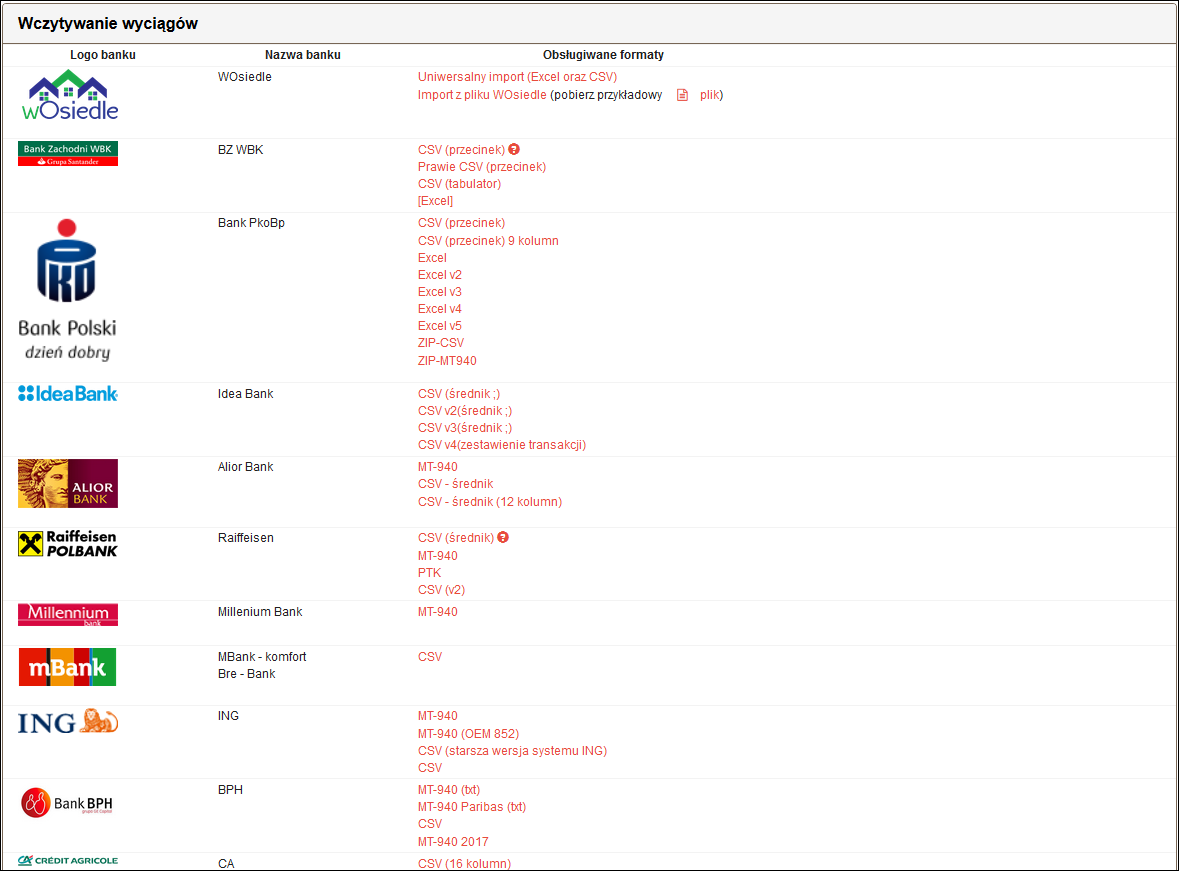Select Idea Bank CSV (średnik ;)

pos(459,394)
